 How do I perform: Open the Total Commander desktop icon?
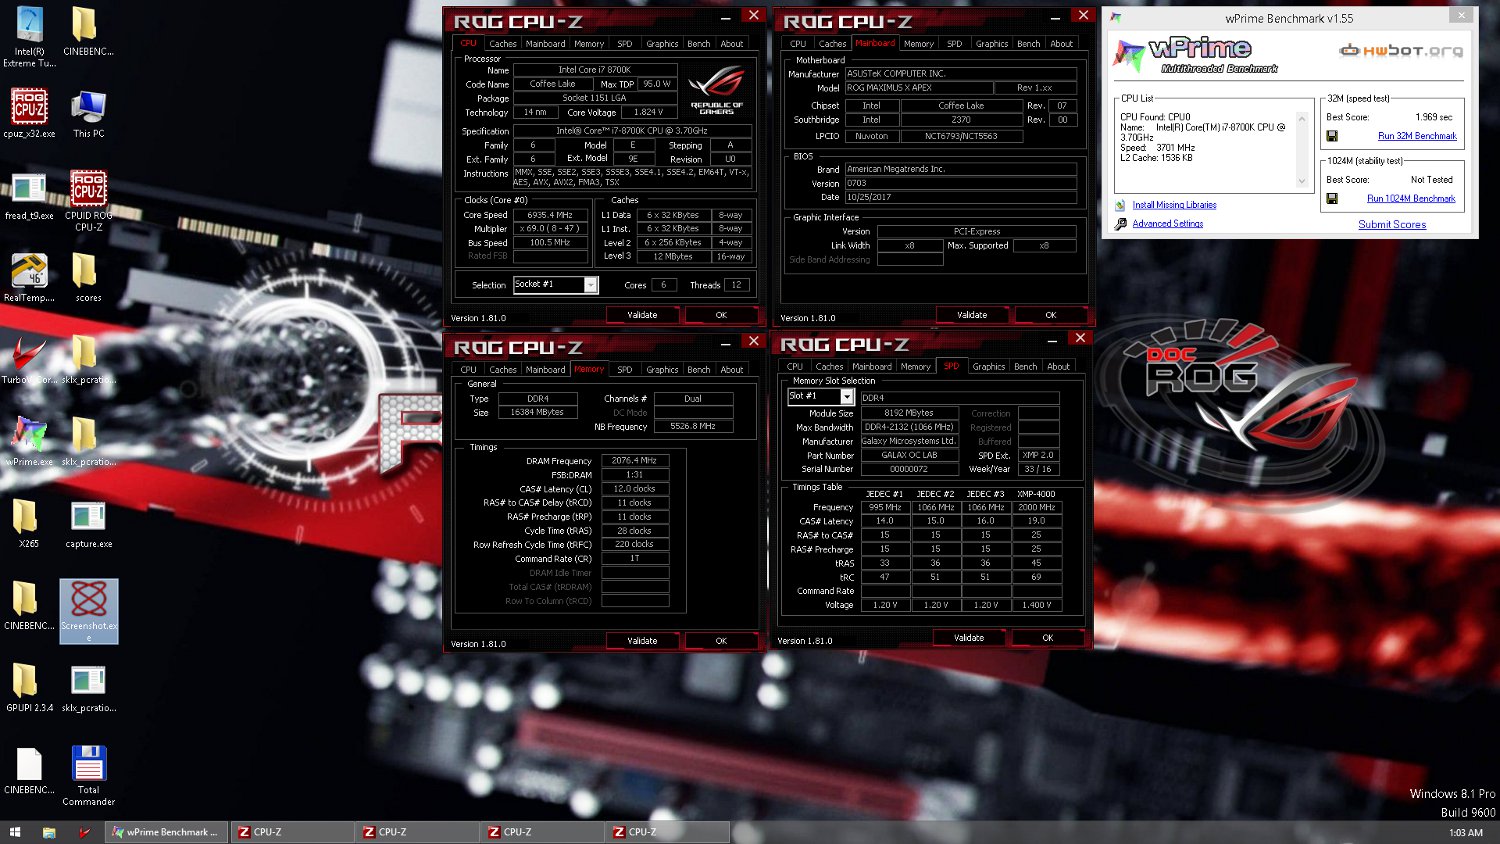pyautogui.click(x=88, y=775)
